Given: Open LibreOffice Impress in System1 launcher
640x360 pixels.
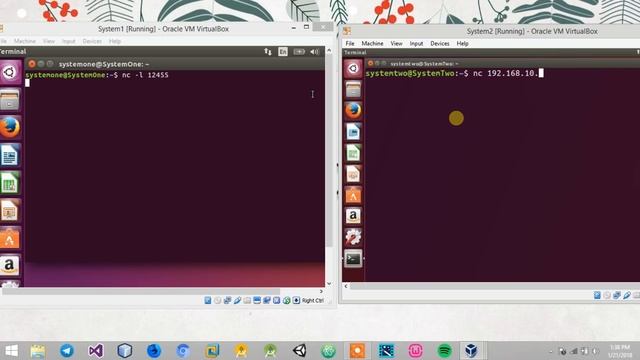Looking at the screenshot, I should (x=10, y=211).
